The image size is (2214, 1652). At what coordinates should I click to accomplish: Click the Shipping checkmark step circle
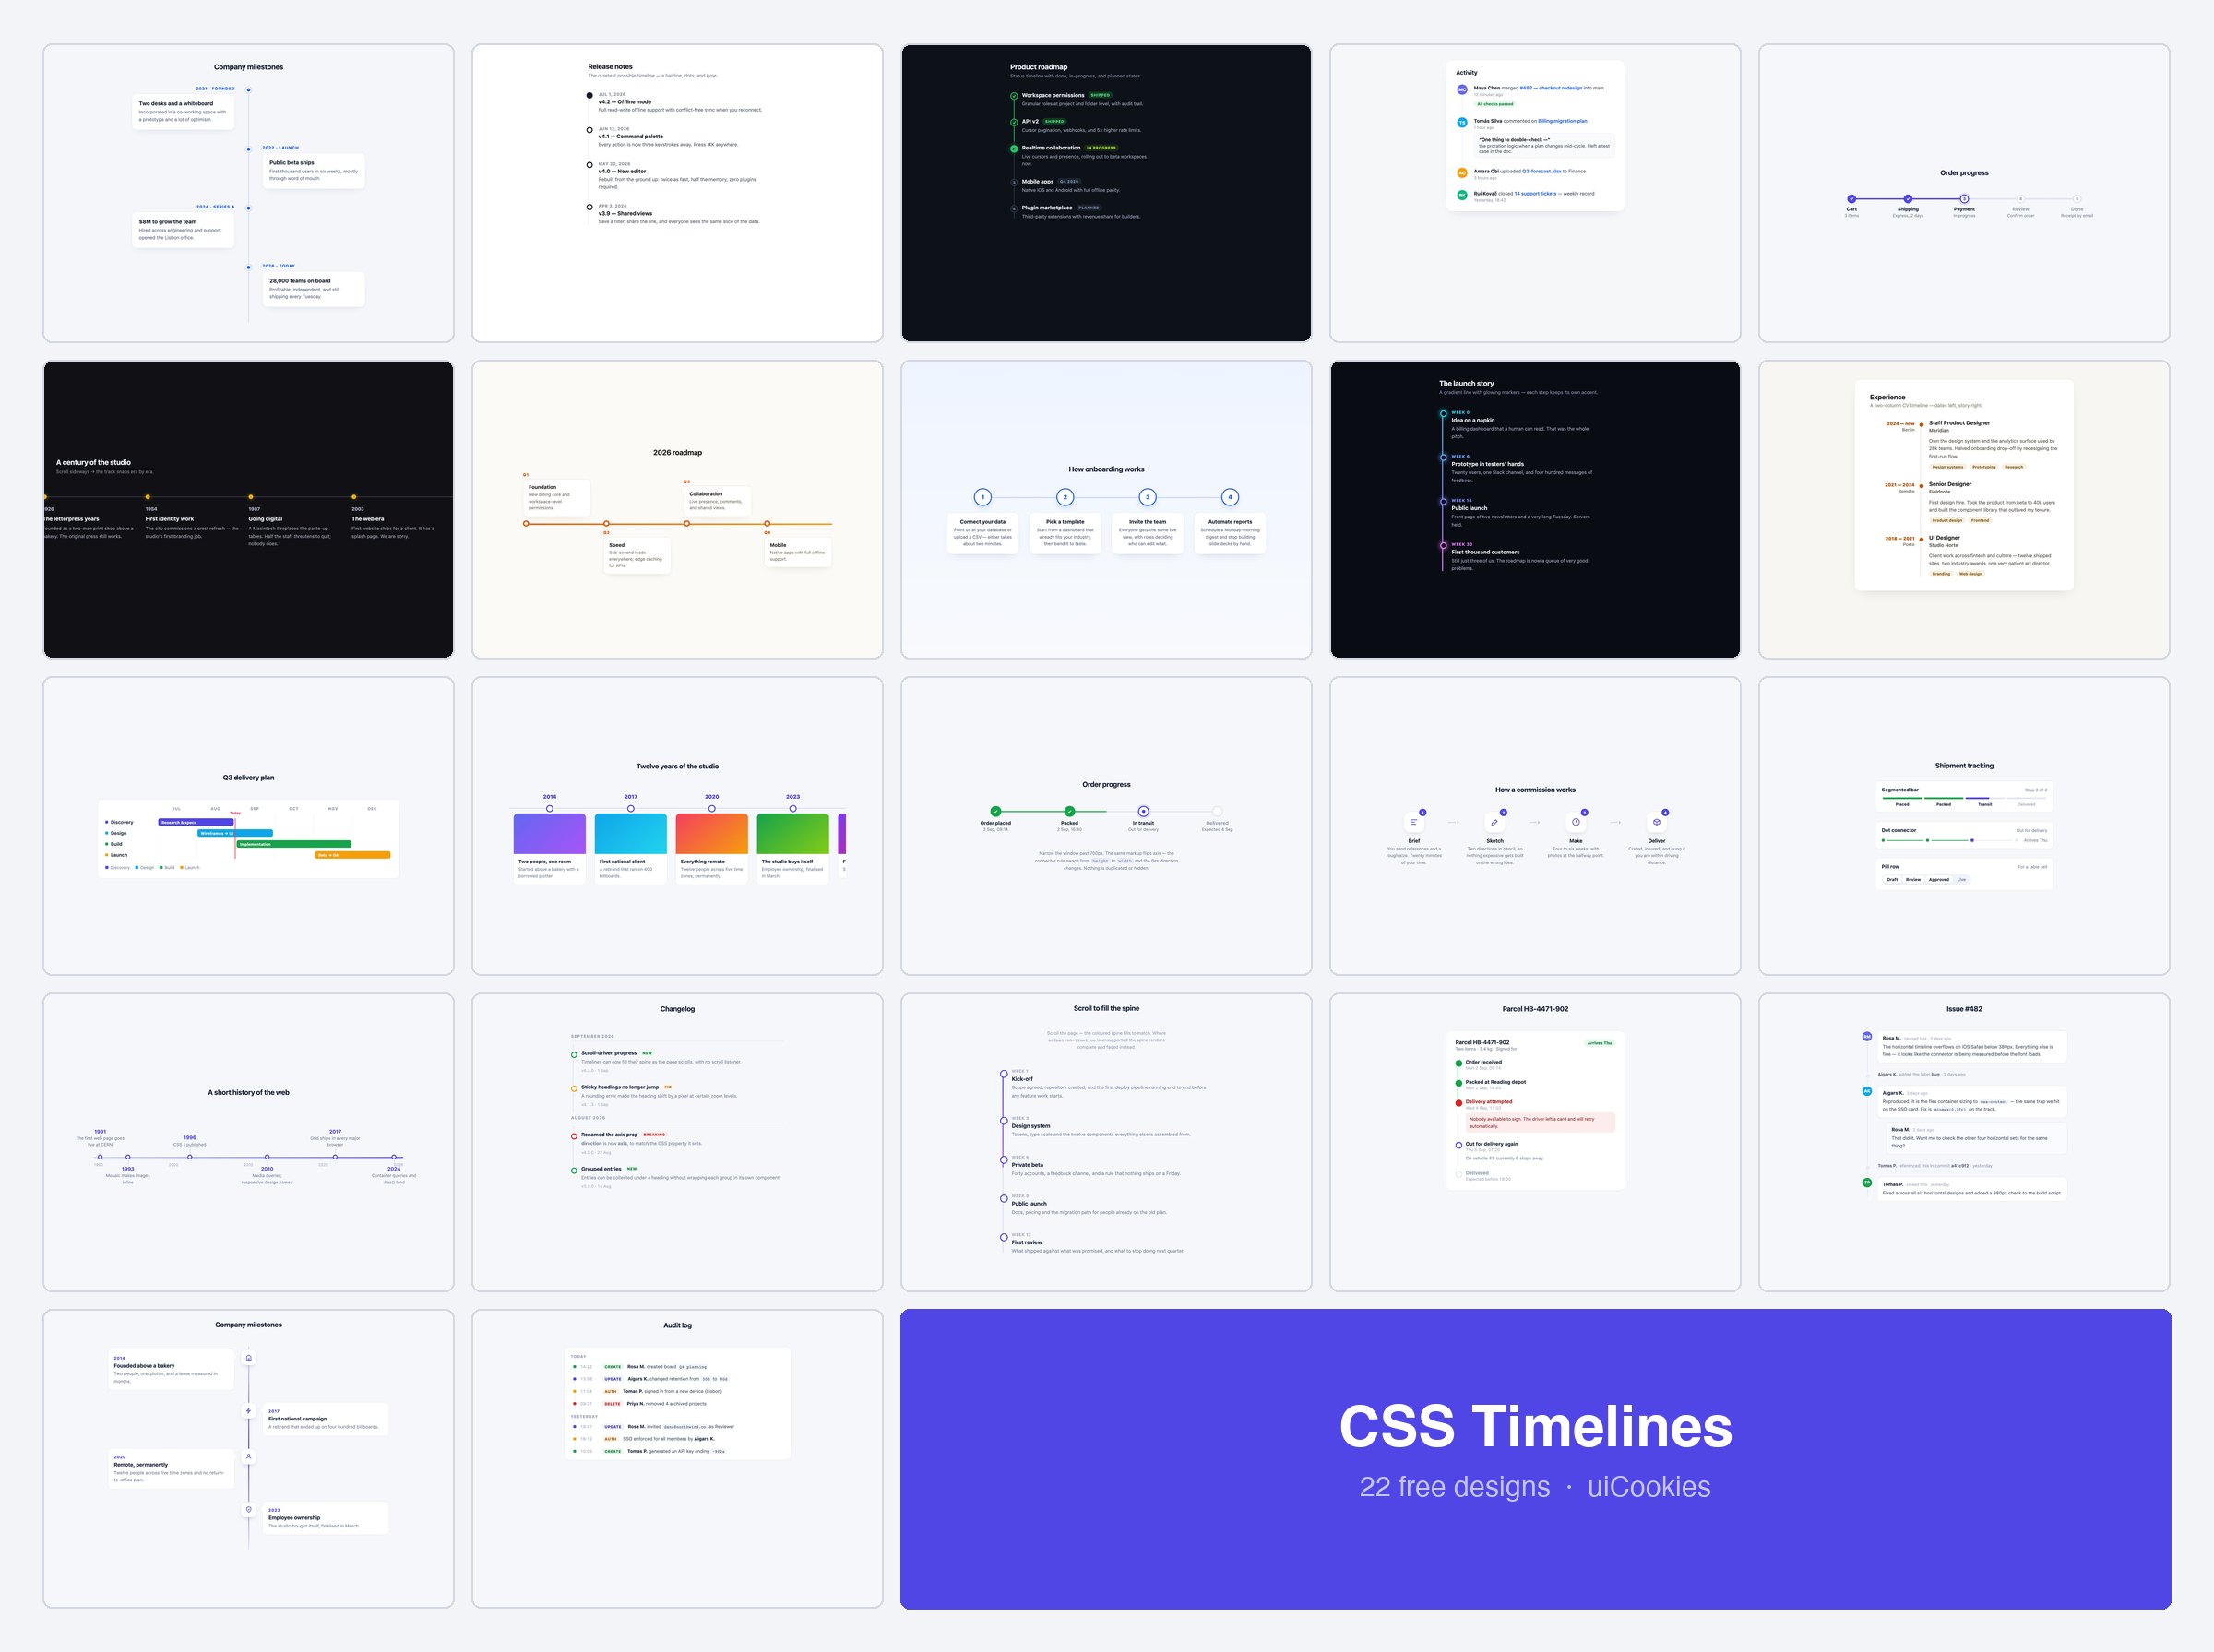(1908, 199)
